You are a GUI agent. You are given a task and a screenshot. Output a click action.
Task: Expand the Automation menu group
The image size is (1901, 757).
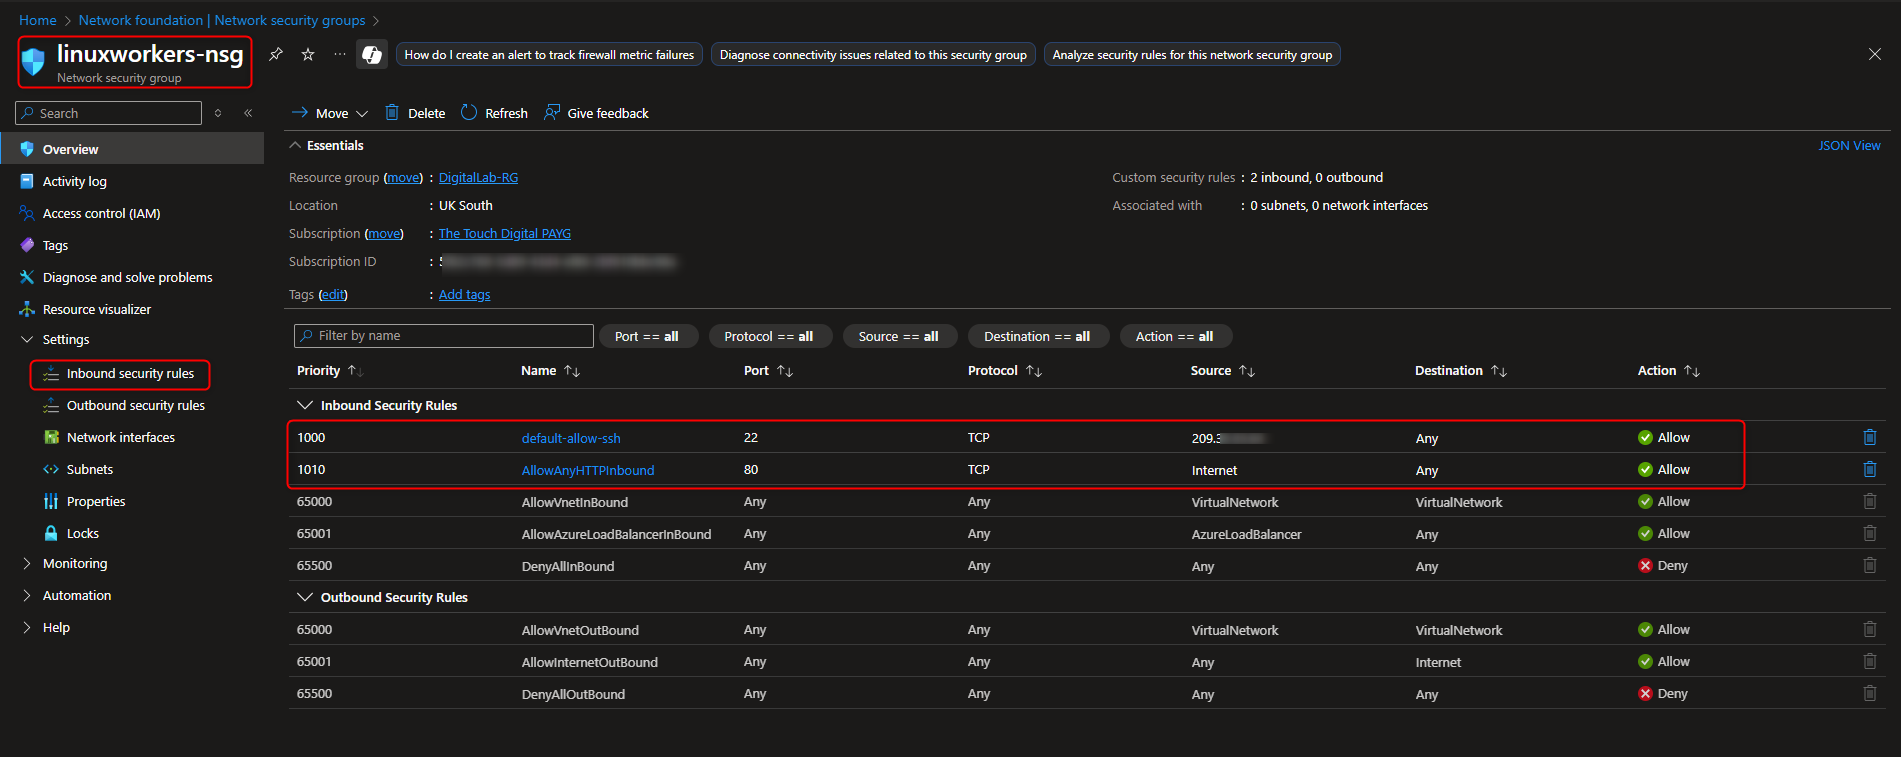(x=27, y=596)
